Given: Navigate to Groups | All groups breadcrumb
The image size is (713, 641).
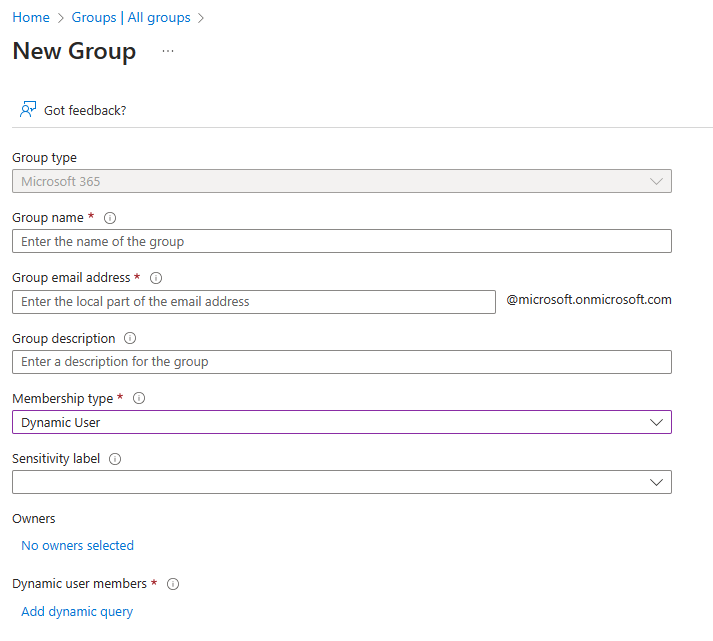Looking at the screenshot, I should [x=131, y=18].
